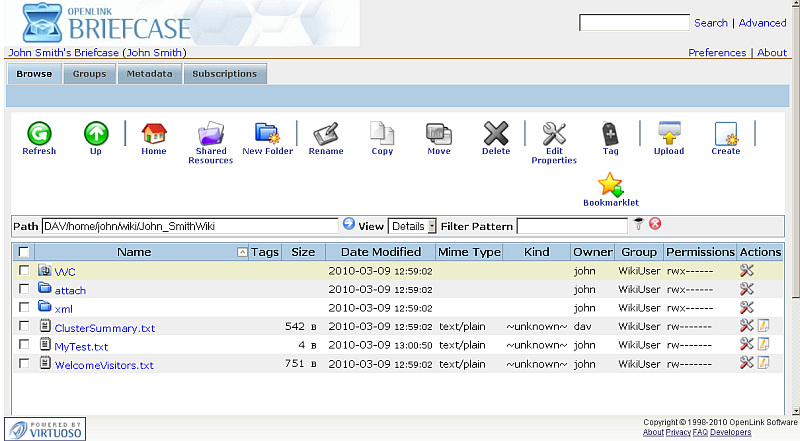
Task: Switch to the Groups tab
Action: pos(89,74)
